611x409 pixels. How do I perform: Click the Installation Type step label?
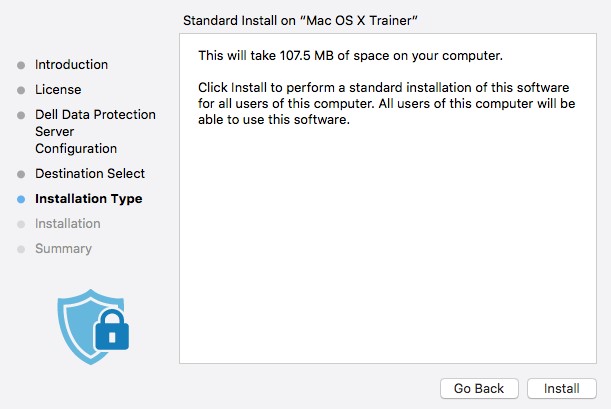(x=88, y=199)
